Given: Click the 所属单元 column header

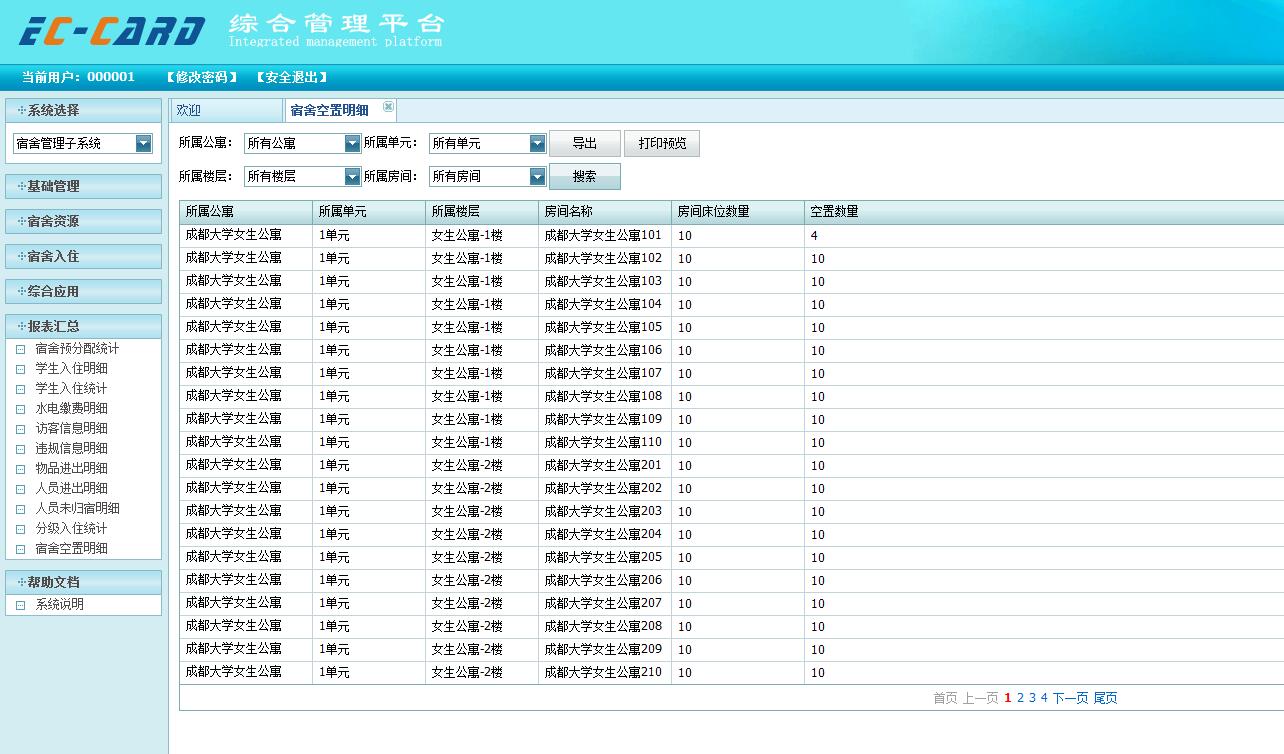Looking at the screenshot, I should pyautogui.click(x=369, y=212).
